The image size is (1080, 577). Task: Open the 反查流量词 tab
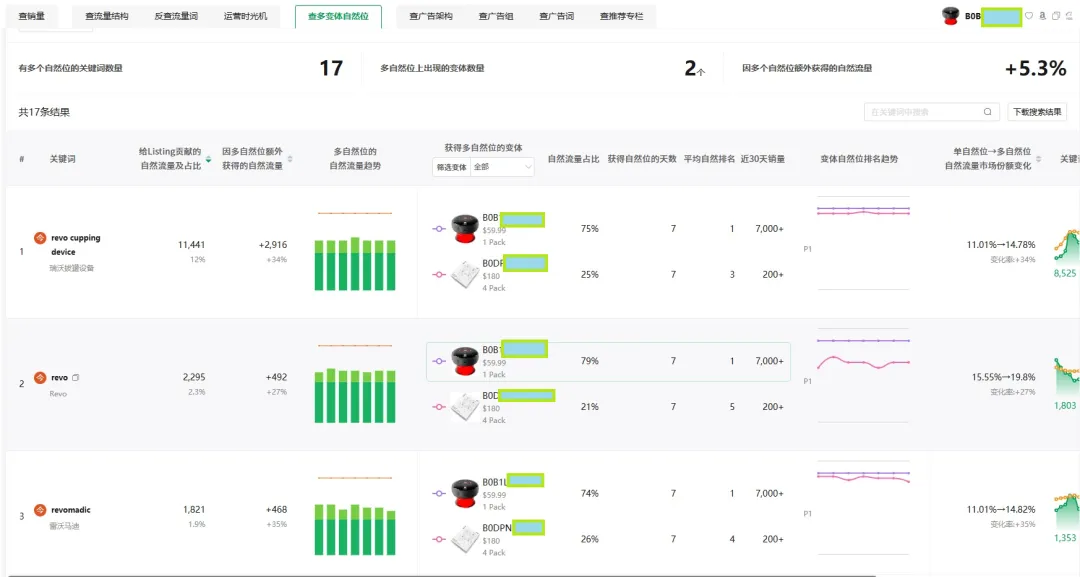(x=176, y=16)
